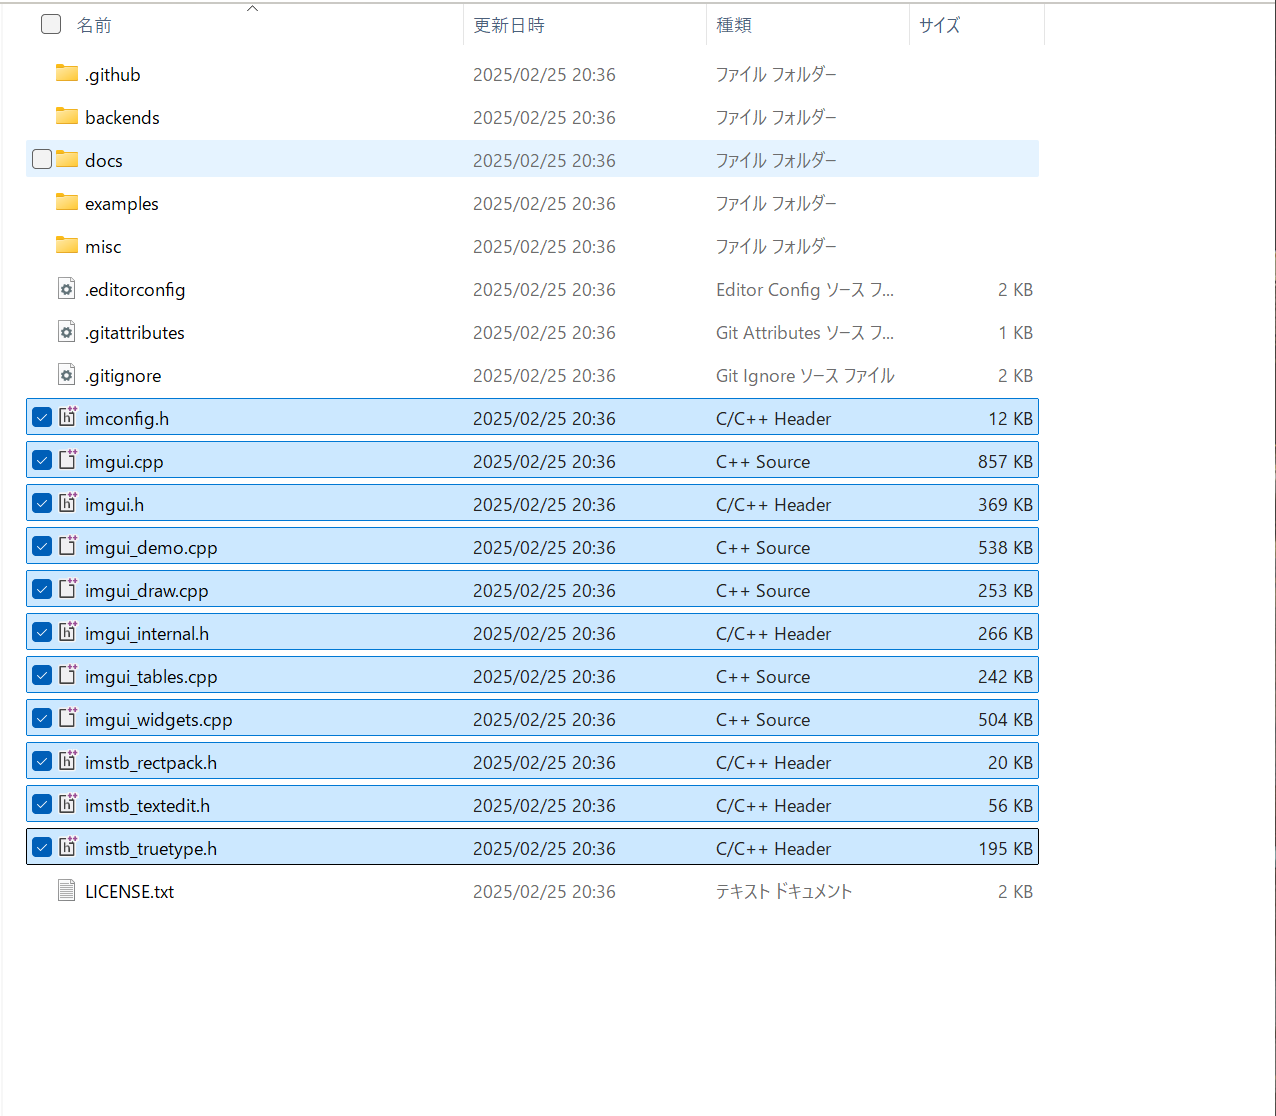Click the imstb_truetype.h file icon
This screenshot has width=1276, height=1116.
pyautogui.click(x=68, y=847)
